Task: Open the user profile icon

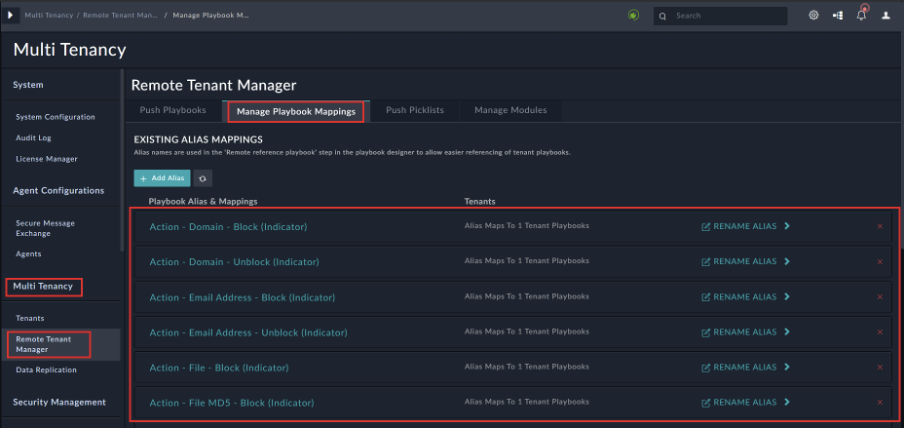Action: click(886, 15)
